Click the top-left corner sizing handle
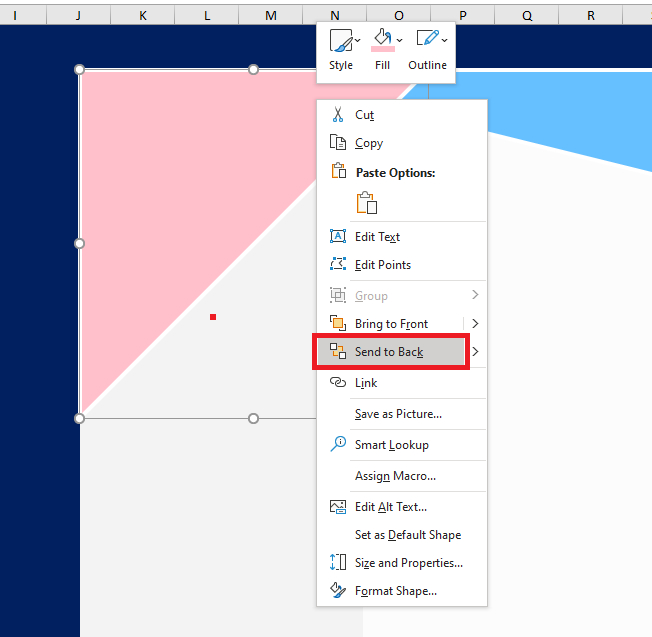Viewport: 652px width, 637px height. point(79,69)
